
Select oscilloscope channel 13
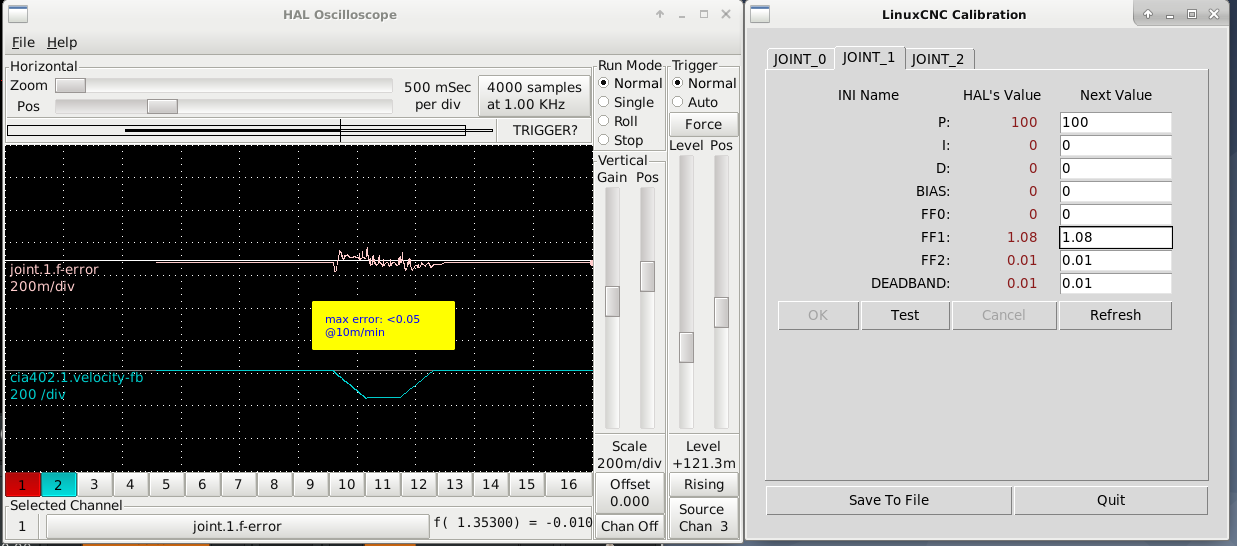click(x=454, y=485)
